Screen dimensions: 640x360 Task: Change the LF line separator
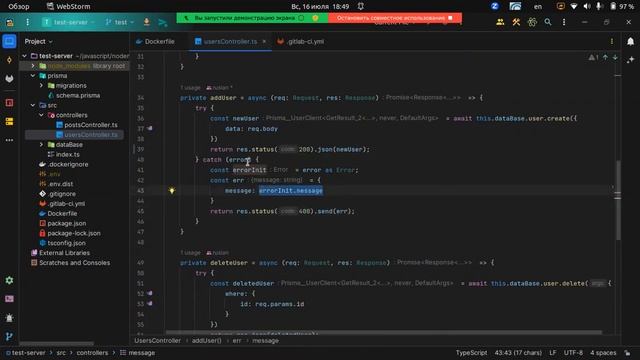click(553, 353)
